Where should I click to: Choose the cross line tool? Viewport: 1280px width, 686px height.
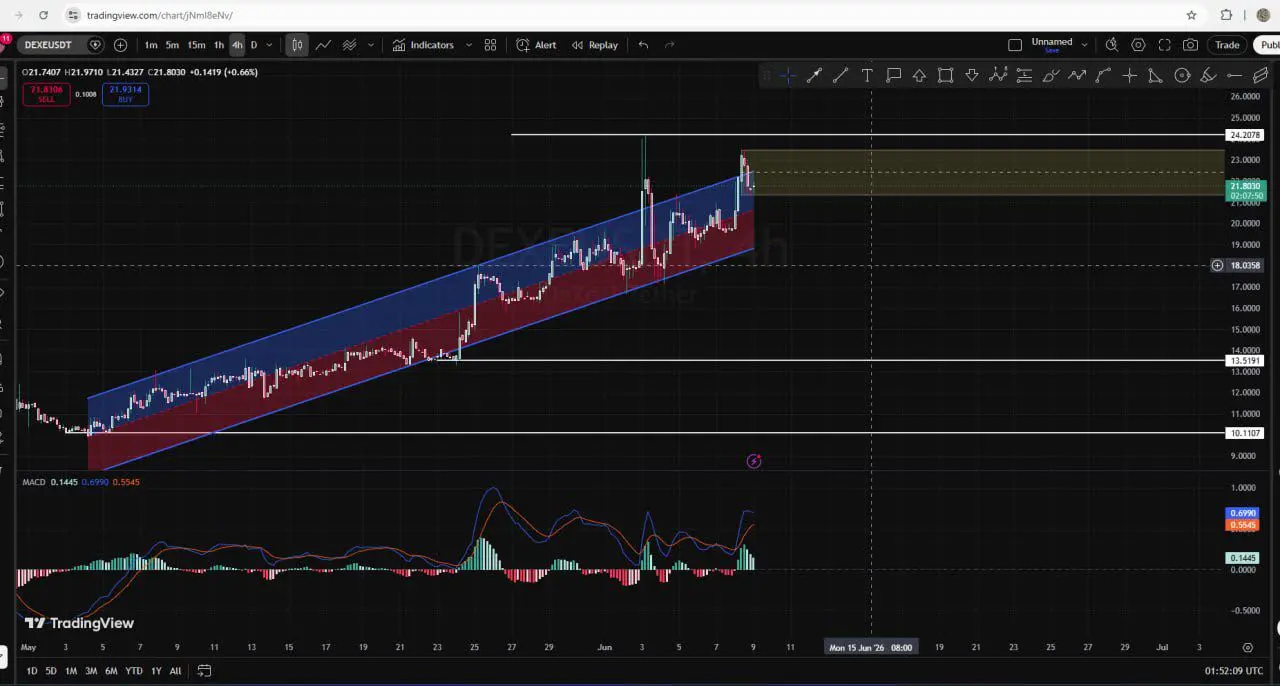pos(1129,75)
